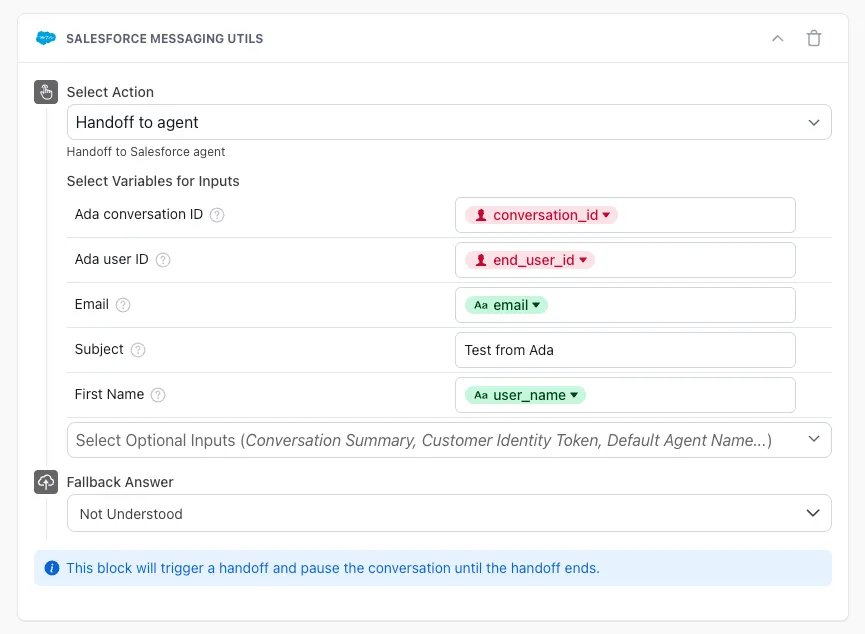The height and width of the screenshot is (634, 865).
Task: Open the conversation_id variable chip
Action: pos(541,215)
